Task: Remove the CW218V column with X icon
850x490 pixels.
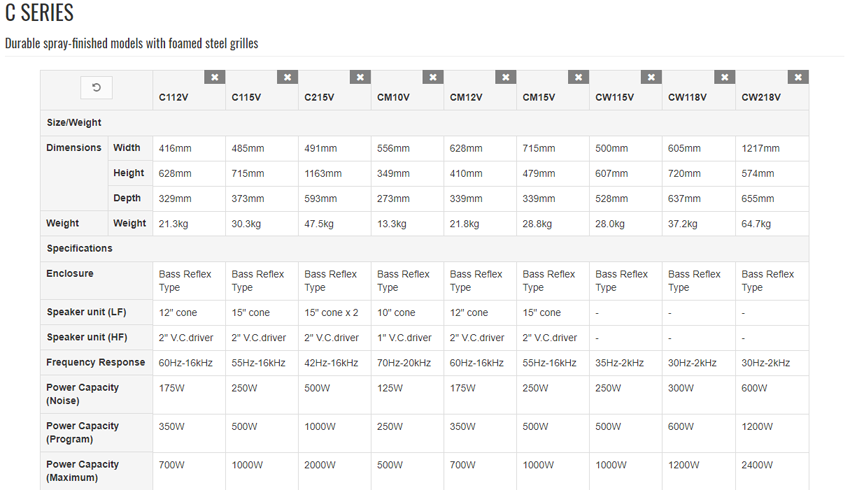Action: (x=798, y=77)
